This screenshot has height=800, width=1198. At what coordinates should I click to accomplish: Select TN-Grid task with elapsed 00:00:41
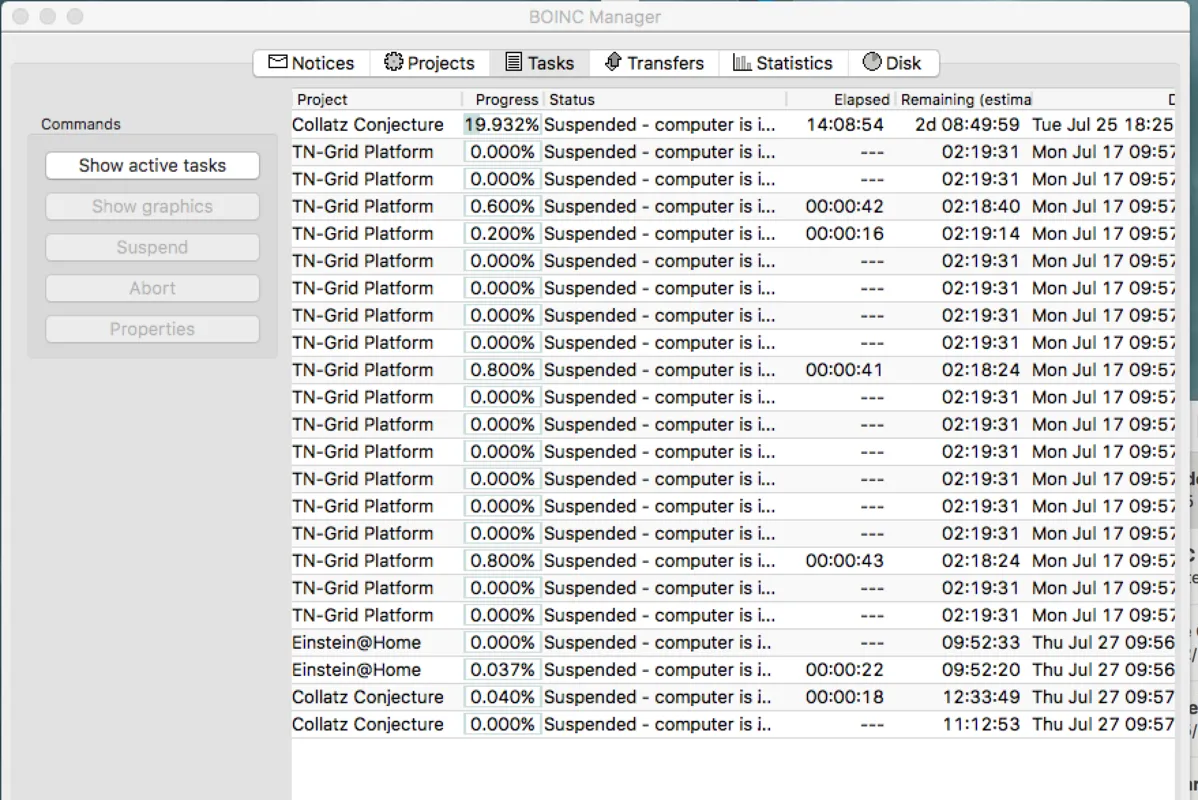[733, 370]
